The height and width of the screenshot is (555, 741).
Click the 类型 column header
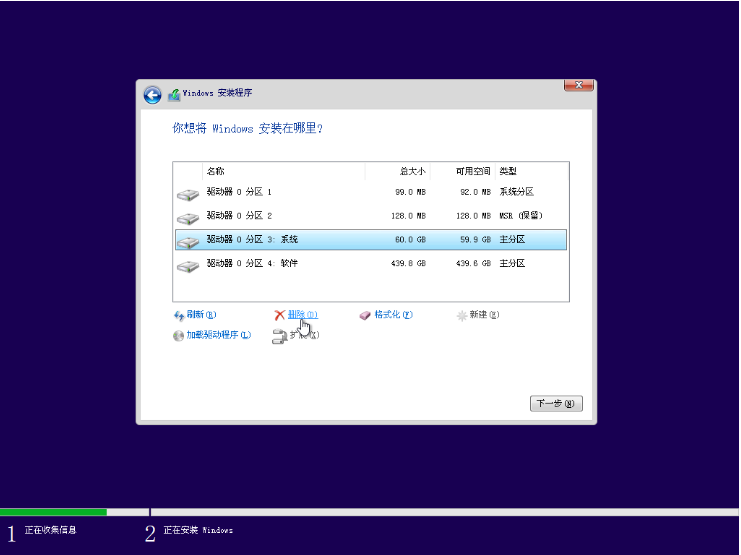click(x=532, y=171)
